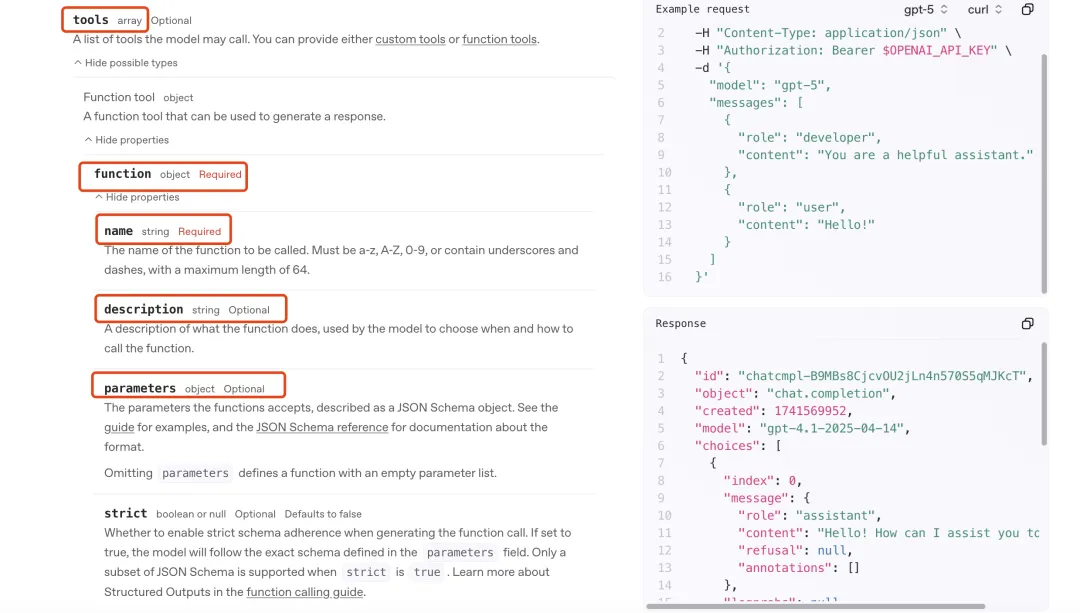Open the curl language dropdown
The width and height of the screenshot is (1080, 613).
[984, 10]
